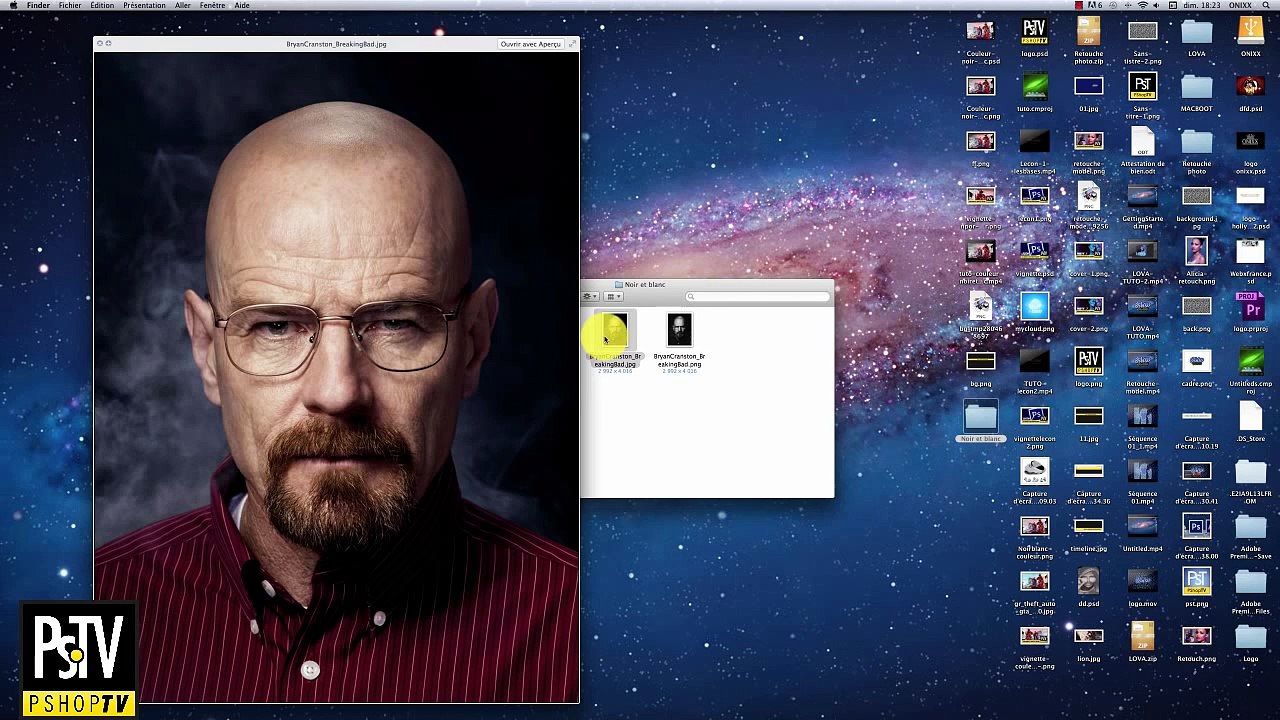Image resolution: width=1280 pixels, height=720 pixels.
Task: Open the Présentation menu
Action: (144, 5)
